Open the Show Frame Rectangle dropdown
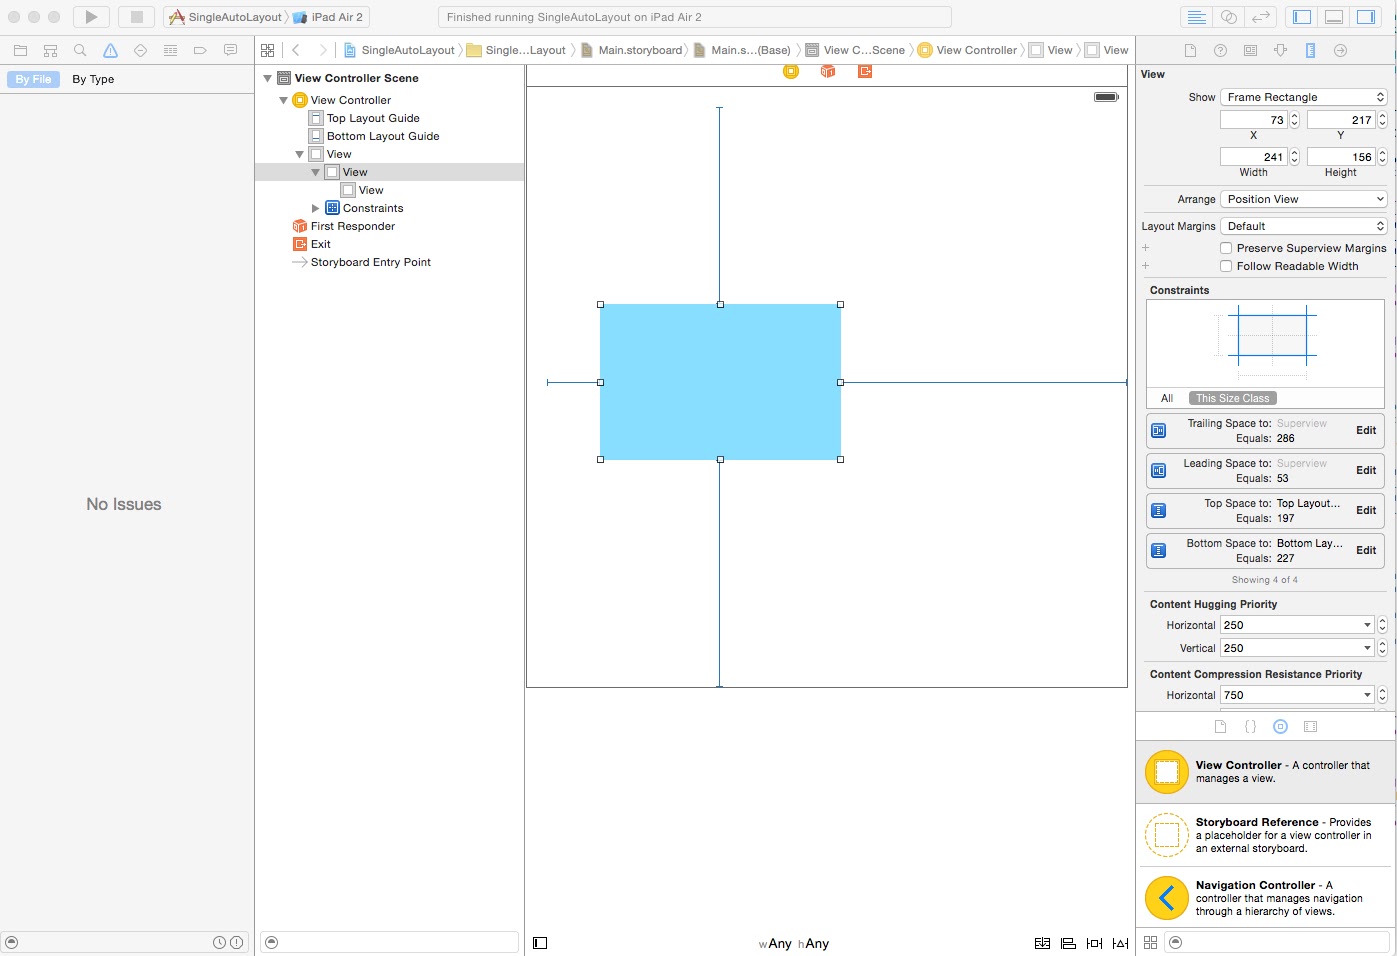Screen dimensions: 1397x956 (x=1302, y=96)
